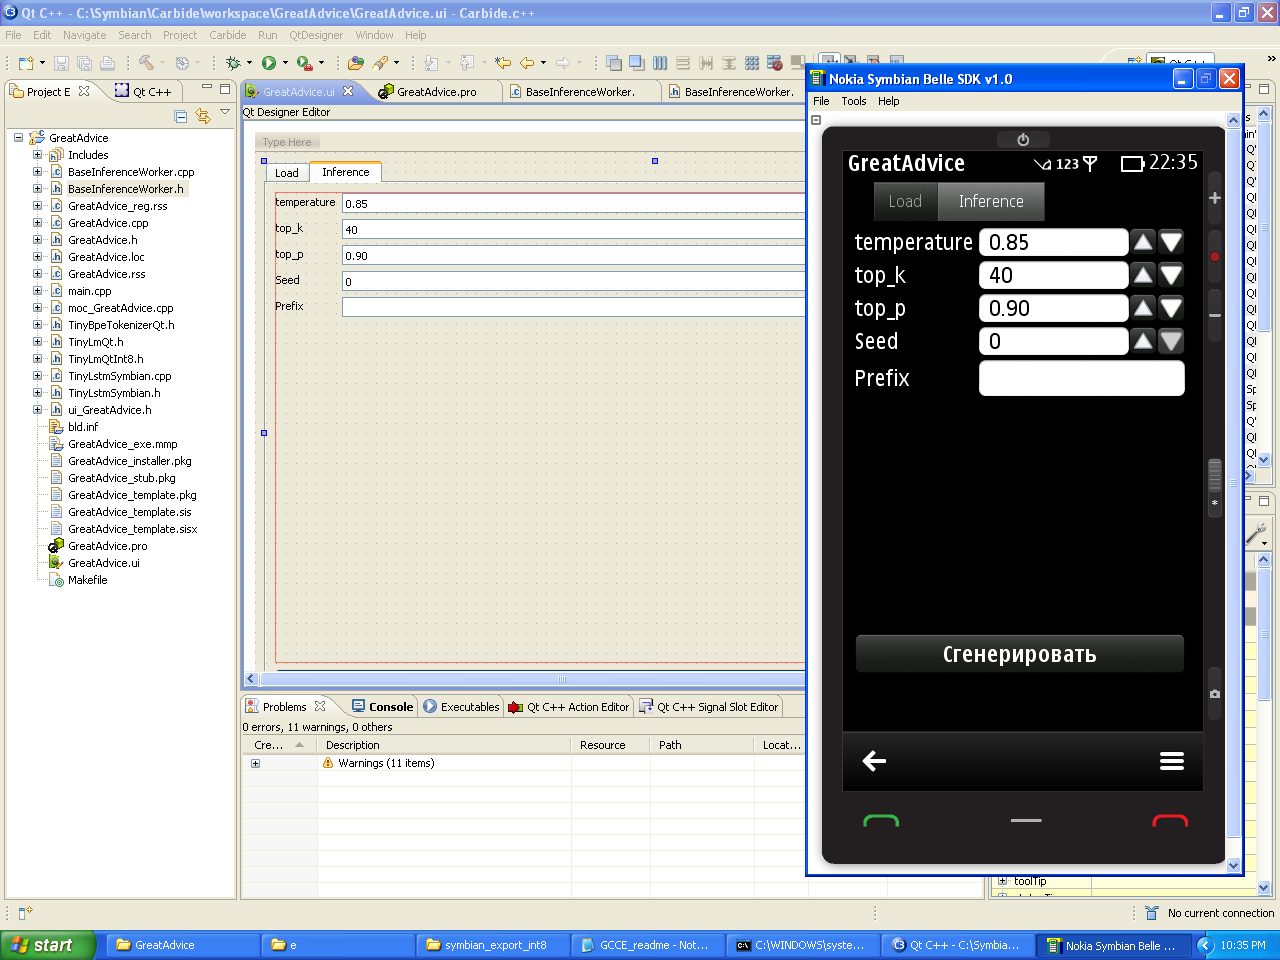Decrease top_p value in emulator
Screen dimensions: 1280x960
point(1171,308)
